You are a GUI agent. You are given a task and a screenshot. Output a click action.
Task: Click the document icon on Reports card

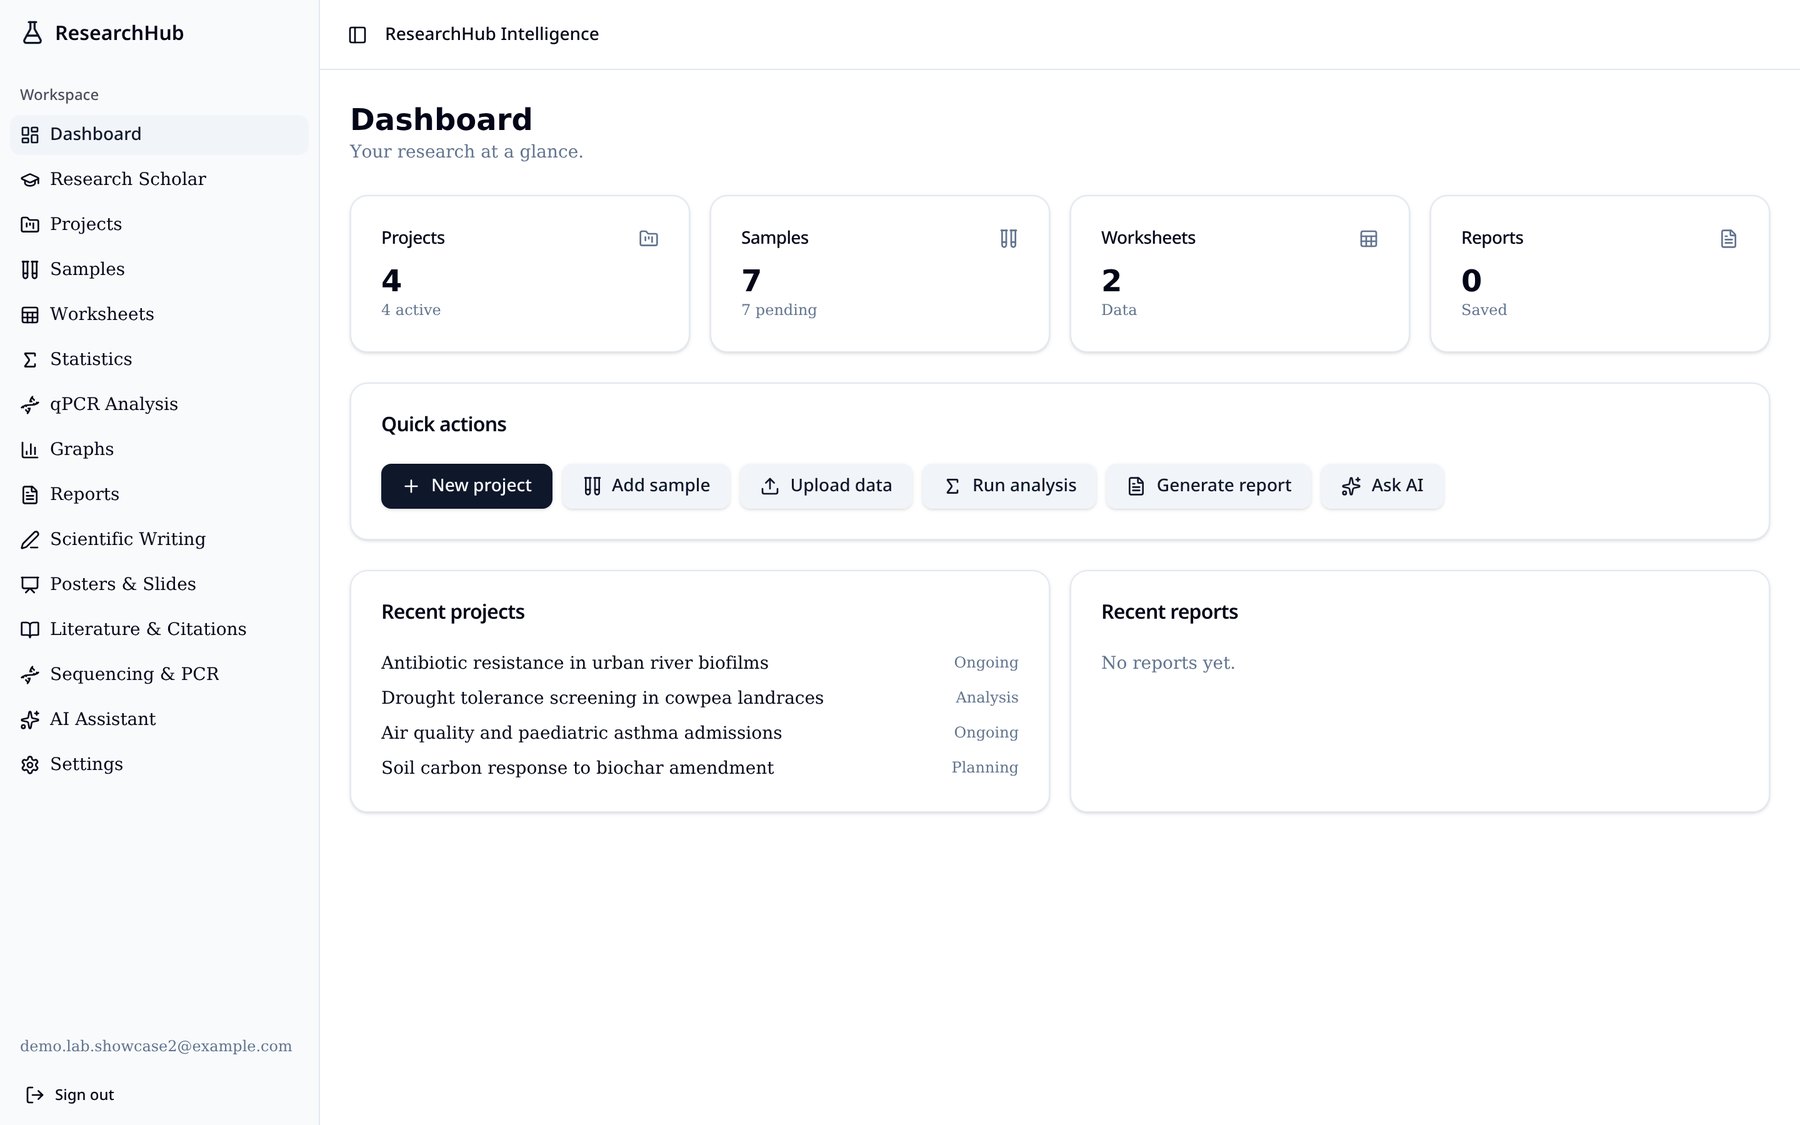(x=1729, y=239)
